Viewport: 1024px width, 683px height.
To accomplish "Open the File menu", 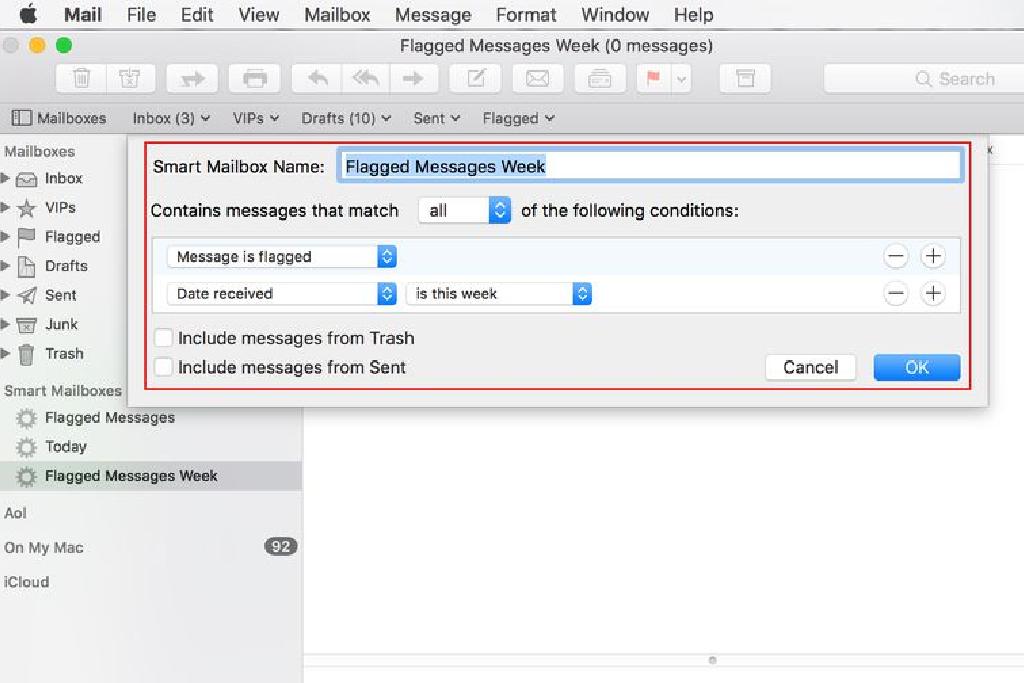I will click(x=141, y=14).
